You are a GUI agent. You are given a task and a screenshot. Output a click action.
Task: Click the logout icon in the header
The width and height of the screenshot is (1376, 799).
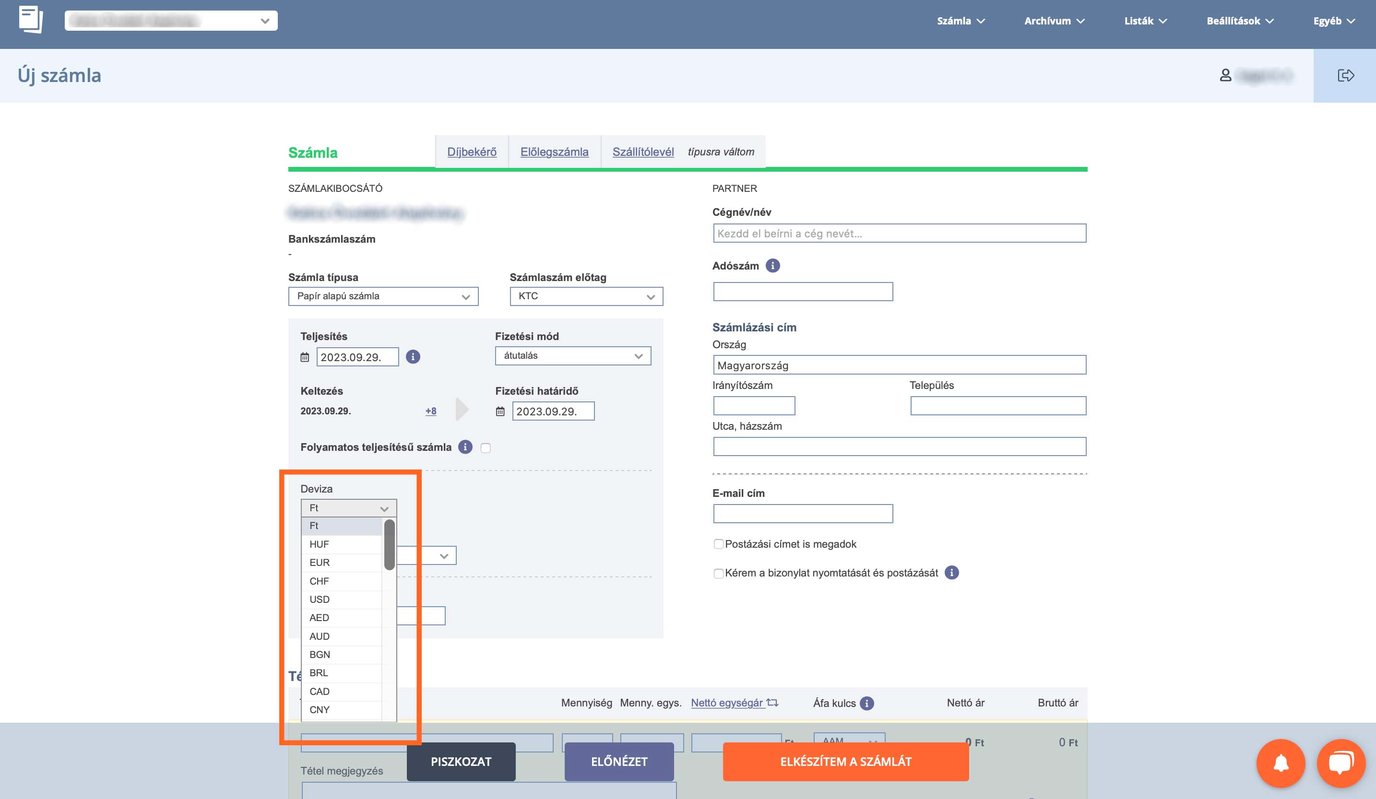pos(1345,75)
